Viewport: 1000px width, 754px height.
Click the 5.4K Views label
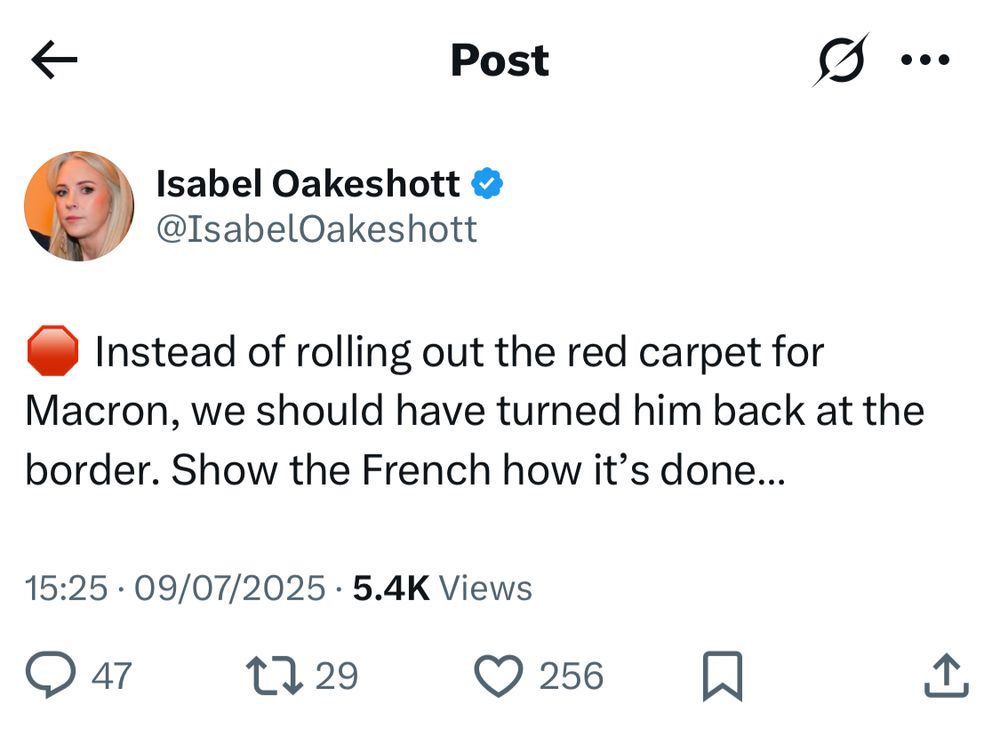click(x=443, y=588)
